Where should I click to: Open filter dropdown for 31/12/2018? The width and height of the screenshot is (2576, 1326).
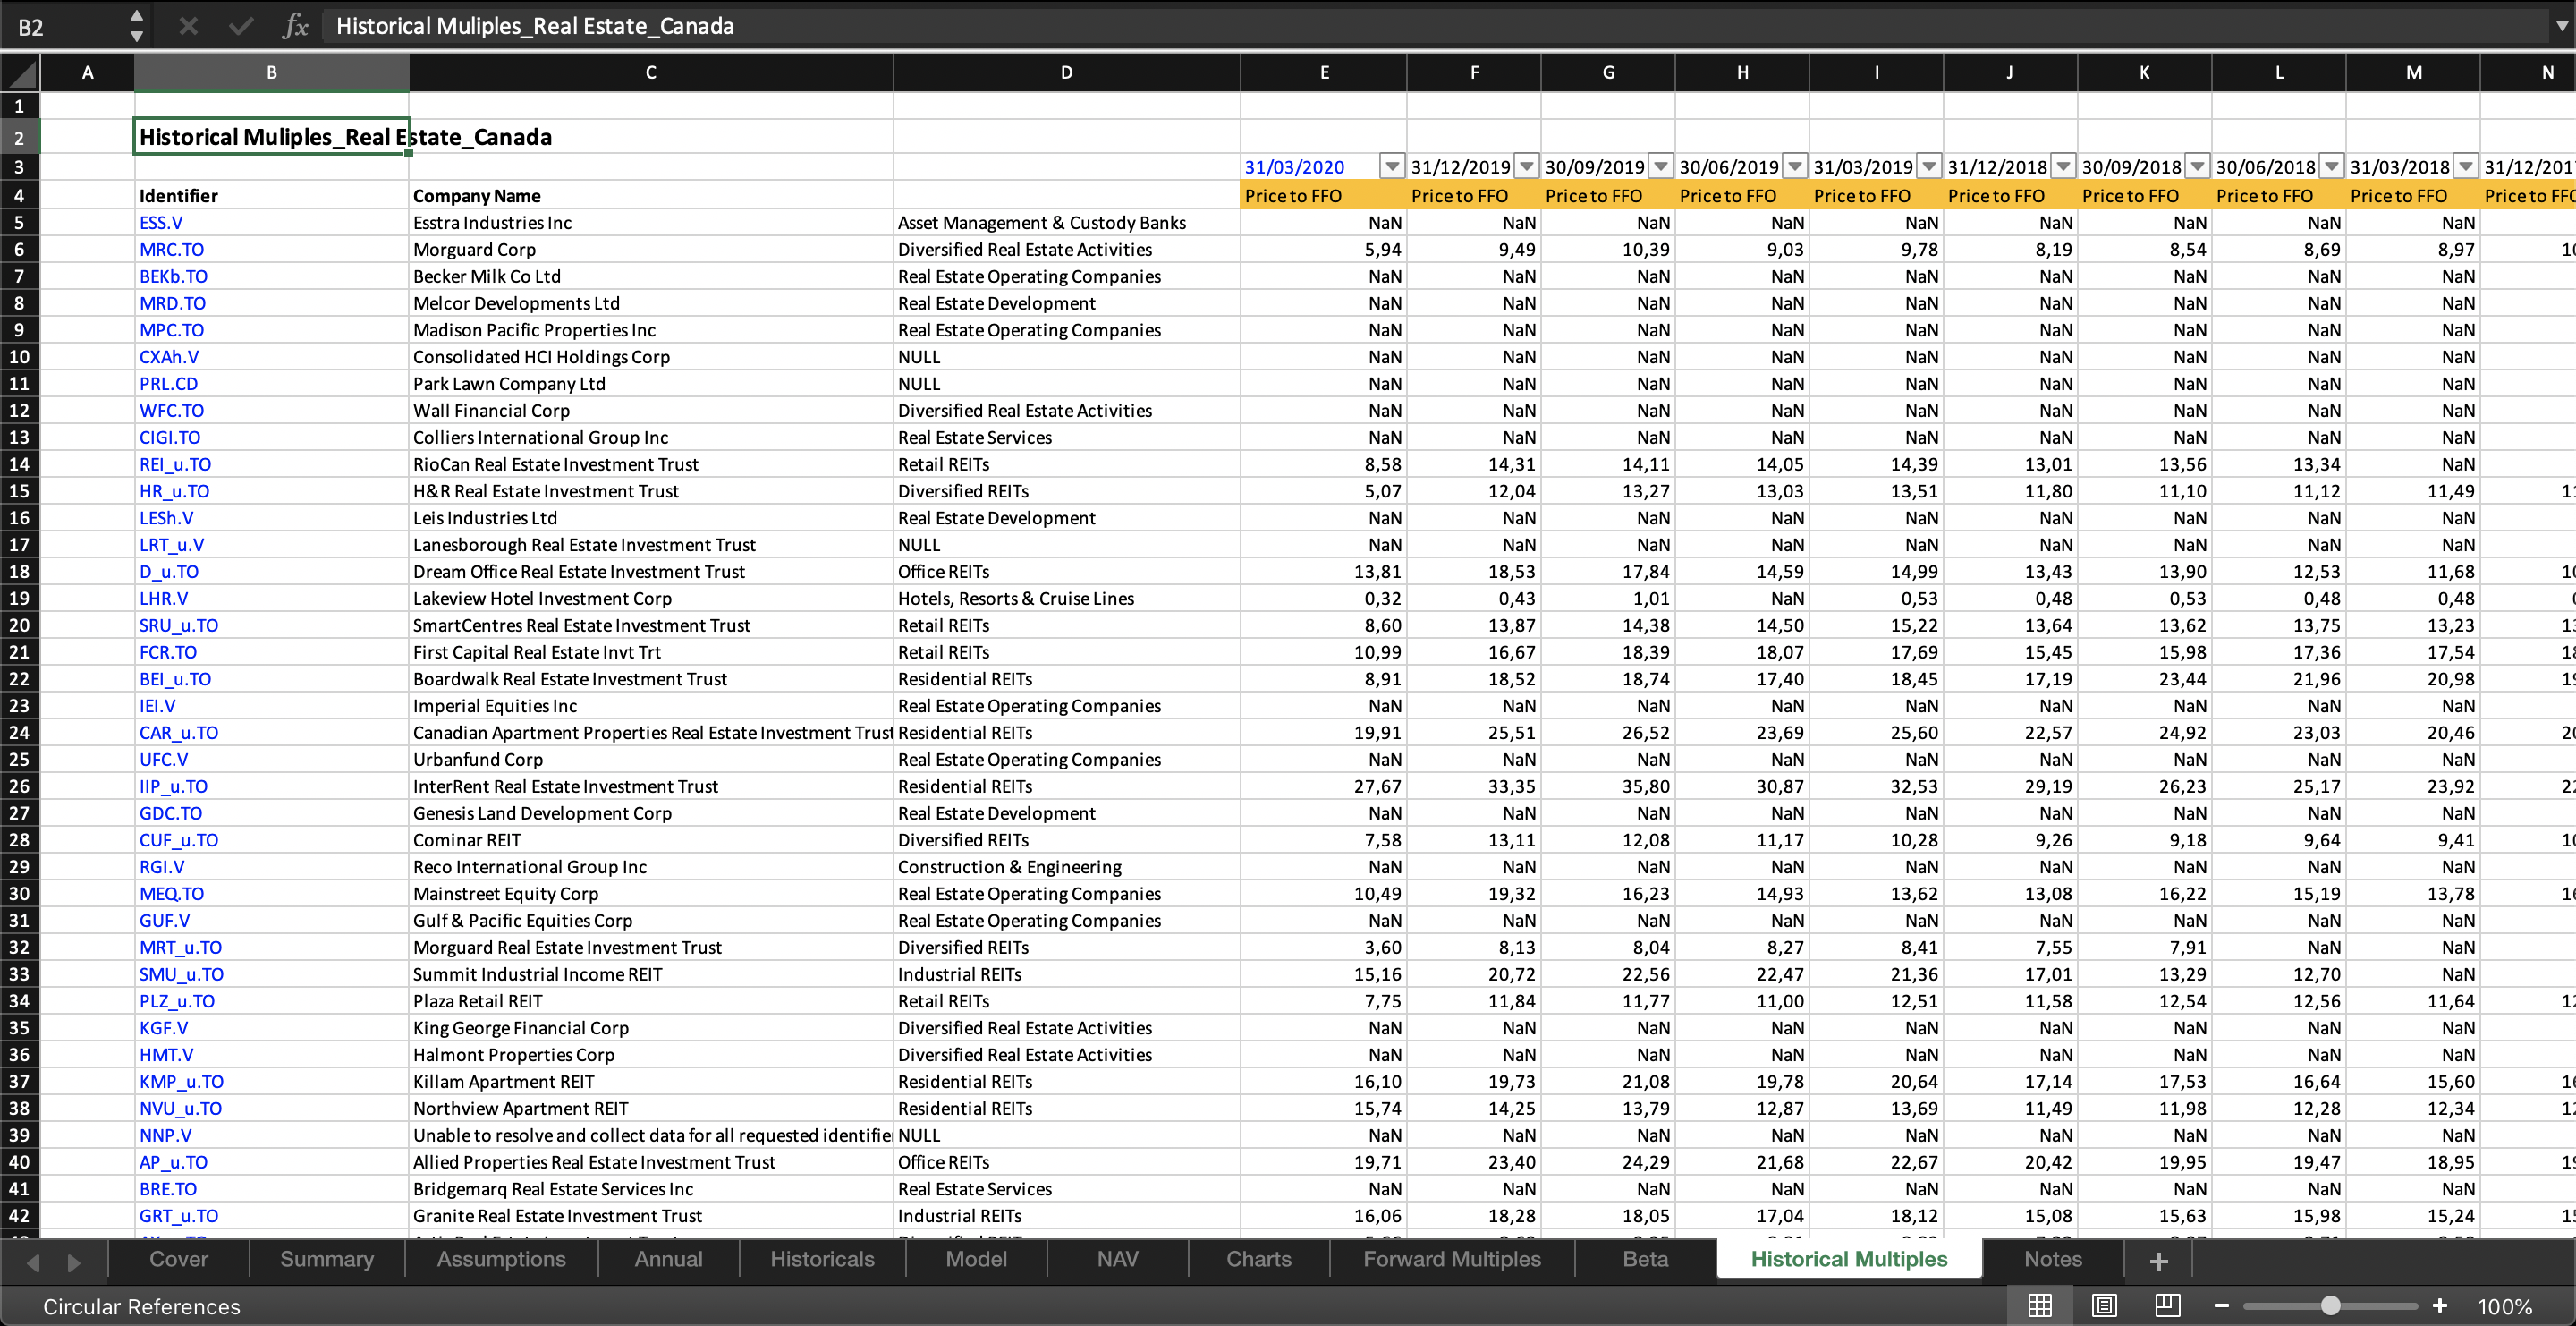(2064, 166)
